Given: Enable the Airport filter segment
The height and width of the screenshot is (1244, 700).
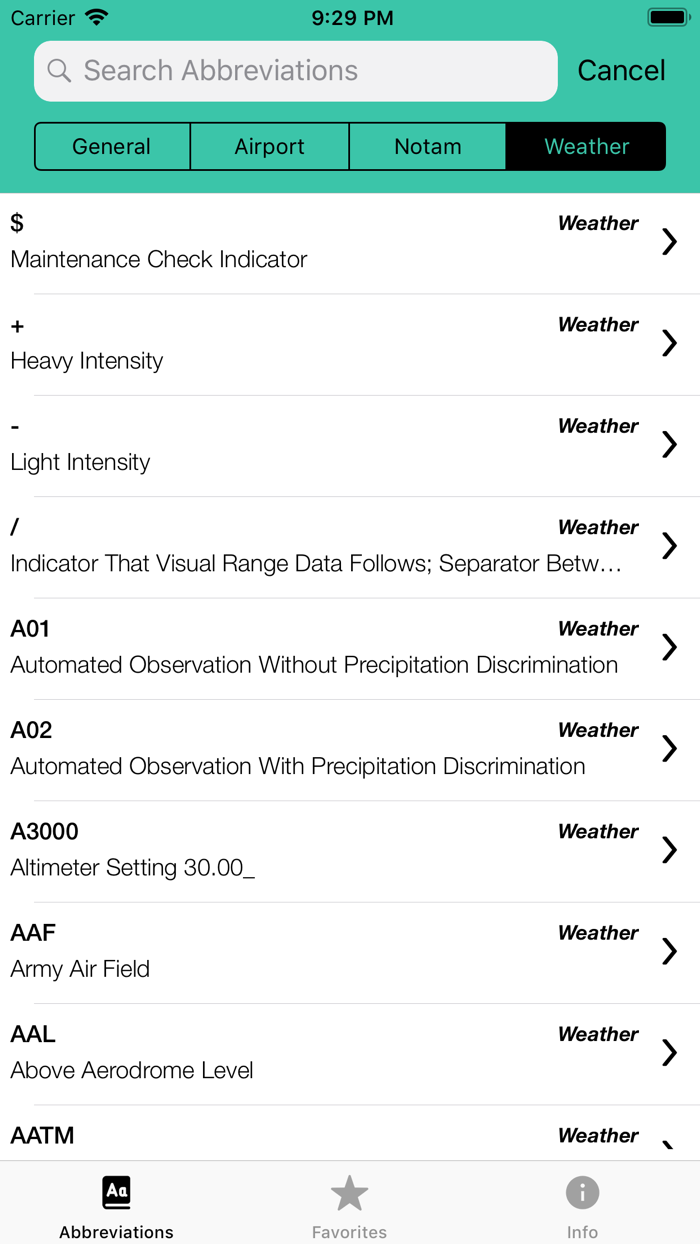Looking at the screenshot, I should [x=269, y=146].
